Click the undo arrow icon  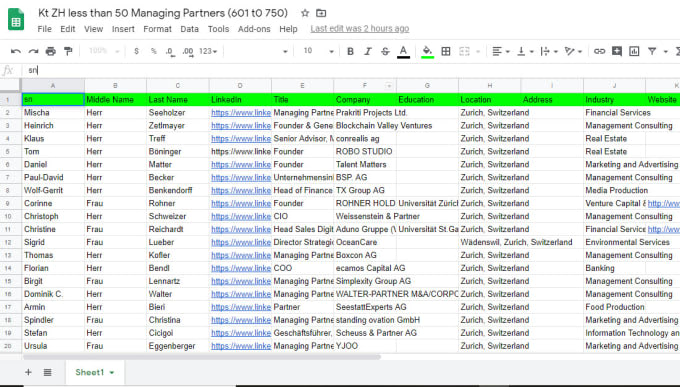pos(16,51)
